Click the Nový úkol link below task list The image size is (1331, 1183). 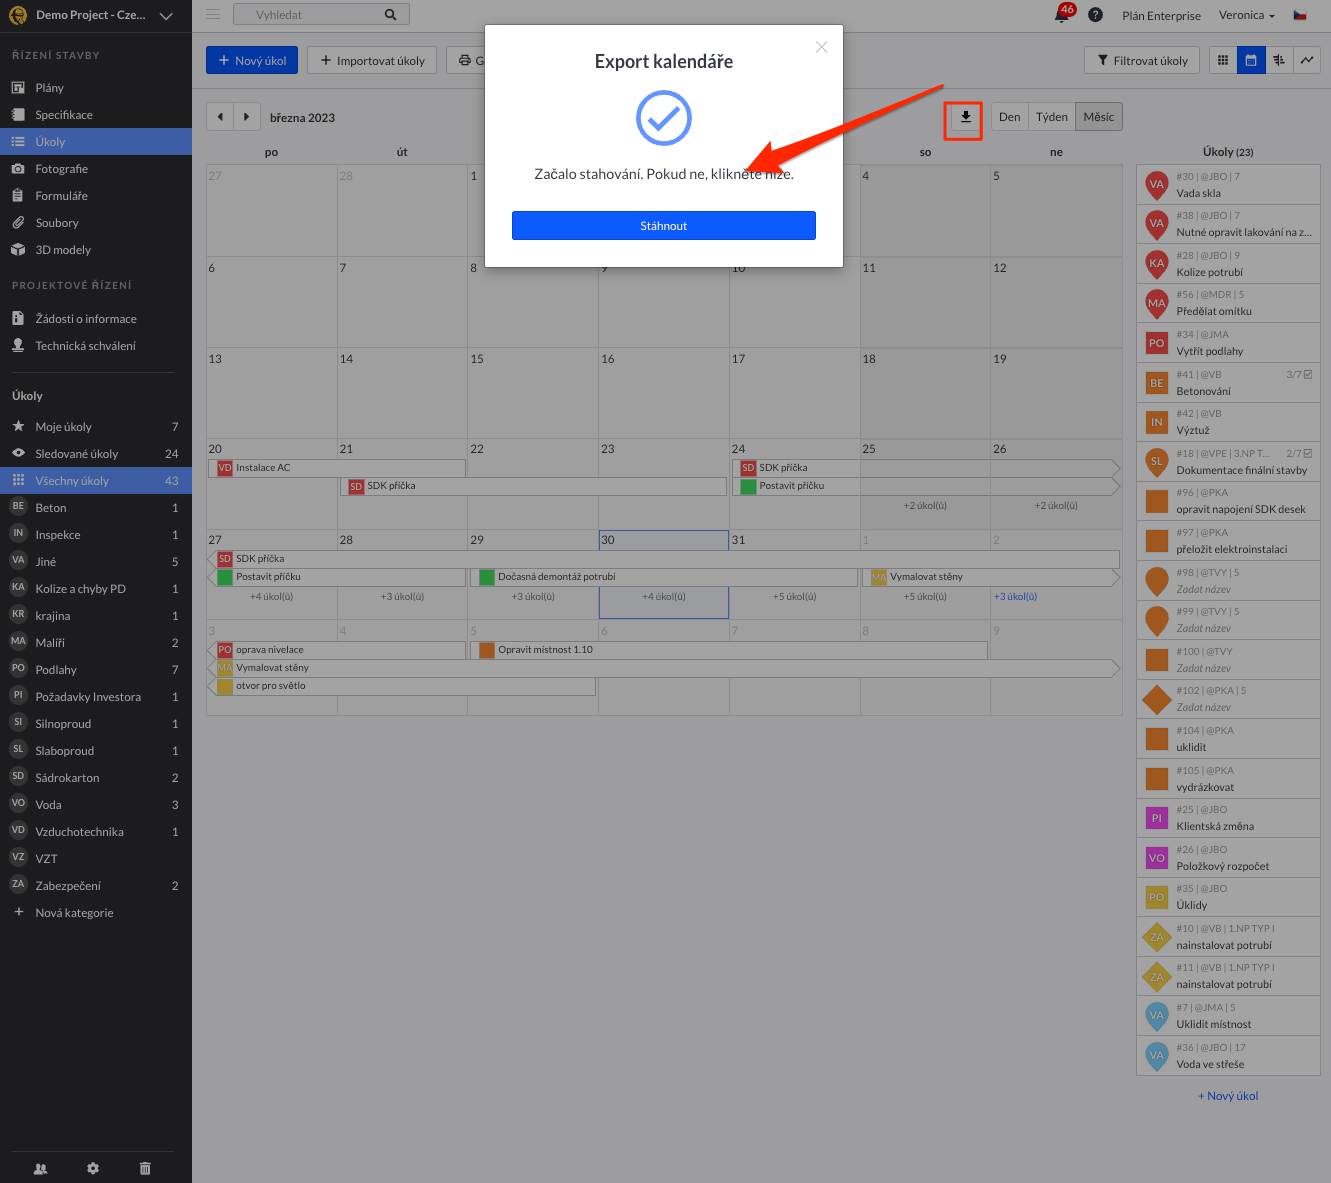tap(1228, 1096)
